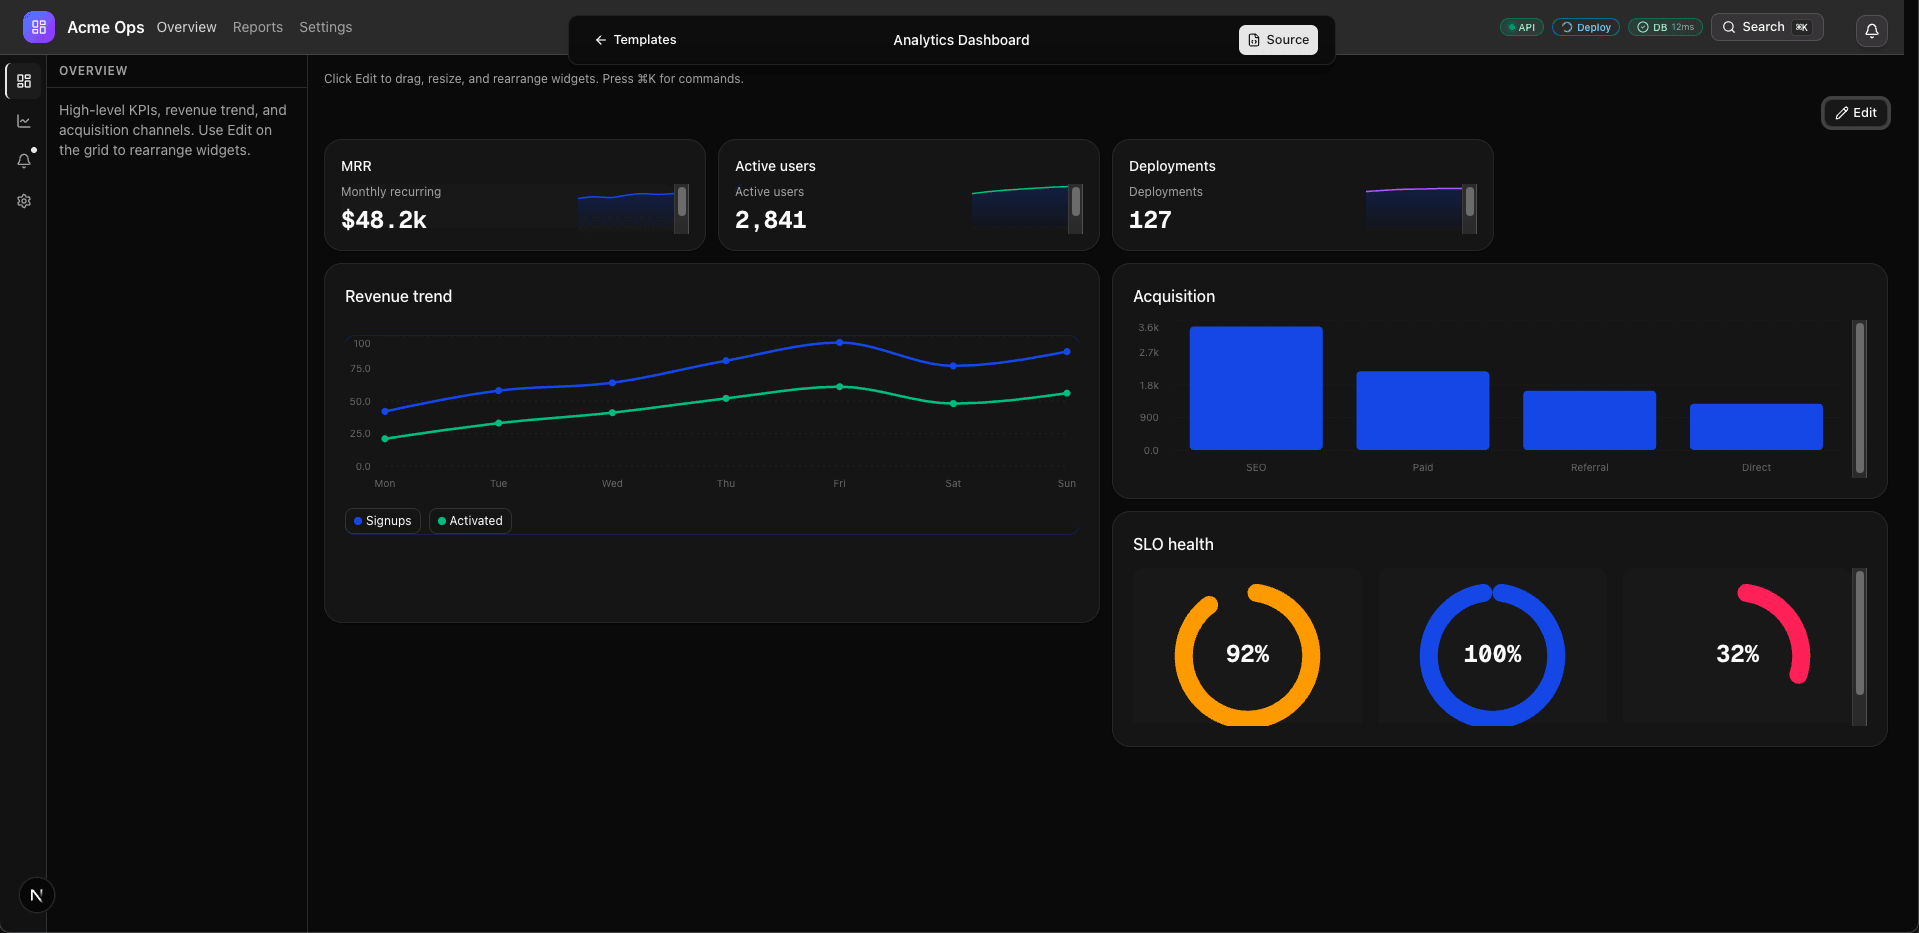Click the N avatar badge
The height and width of the screenshot is (933, 1919).
pyautogui.click(x=37, y=895)
